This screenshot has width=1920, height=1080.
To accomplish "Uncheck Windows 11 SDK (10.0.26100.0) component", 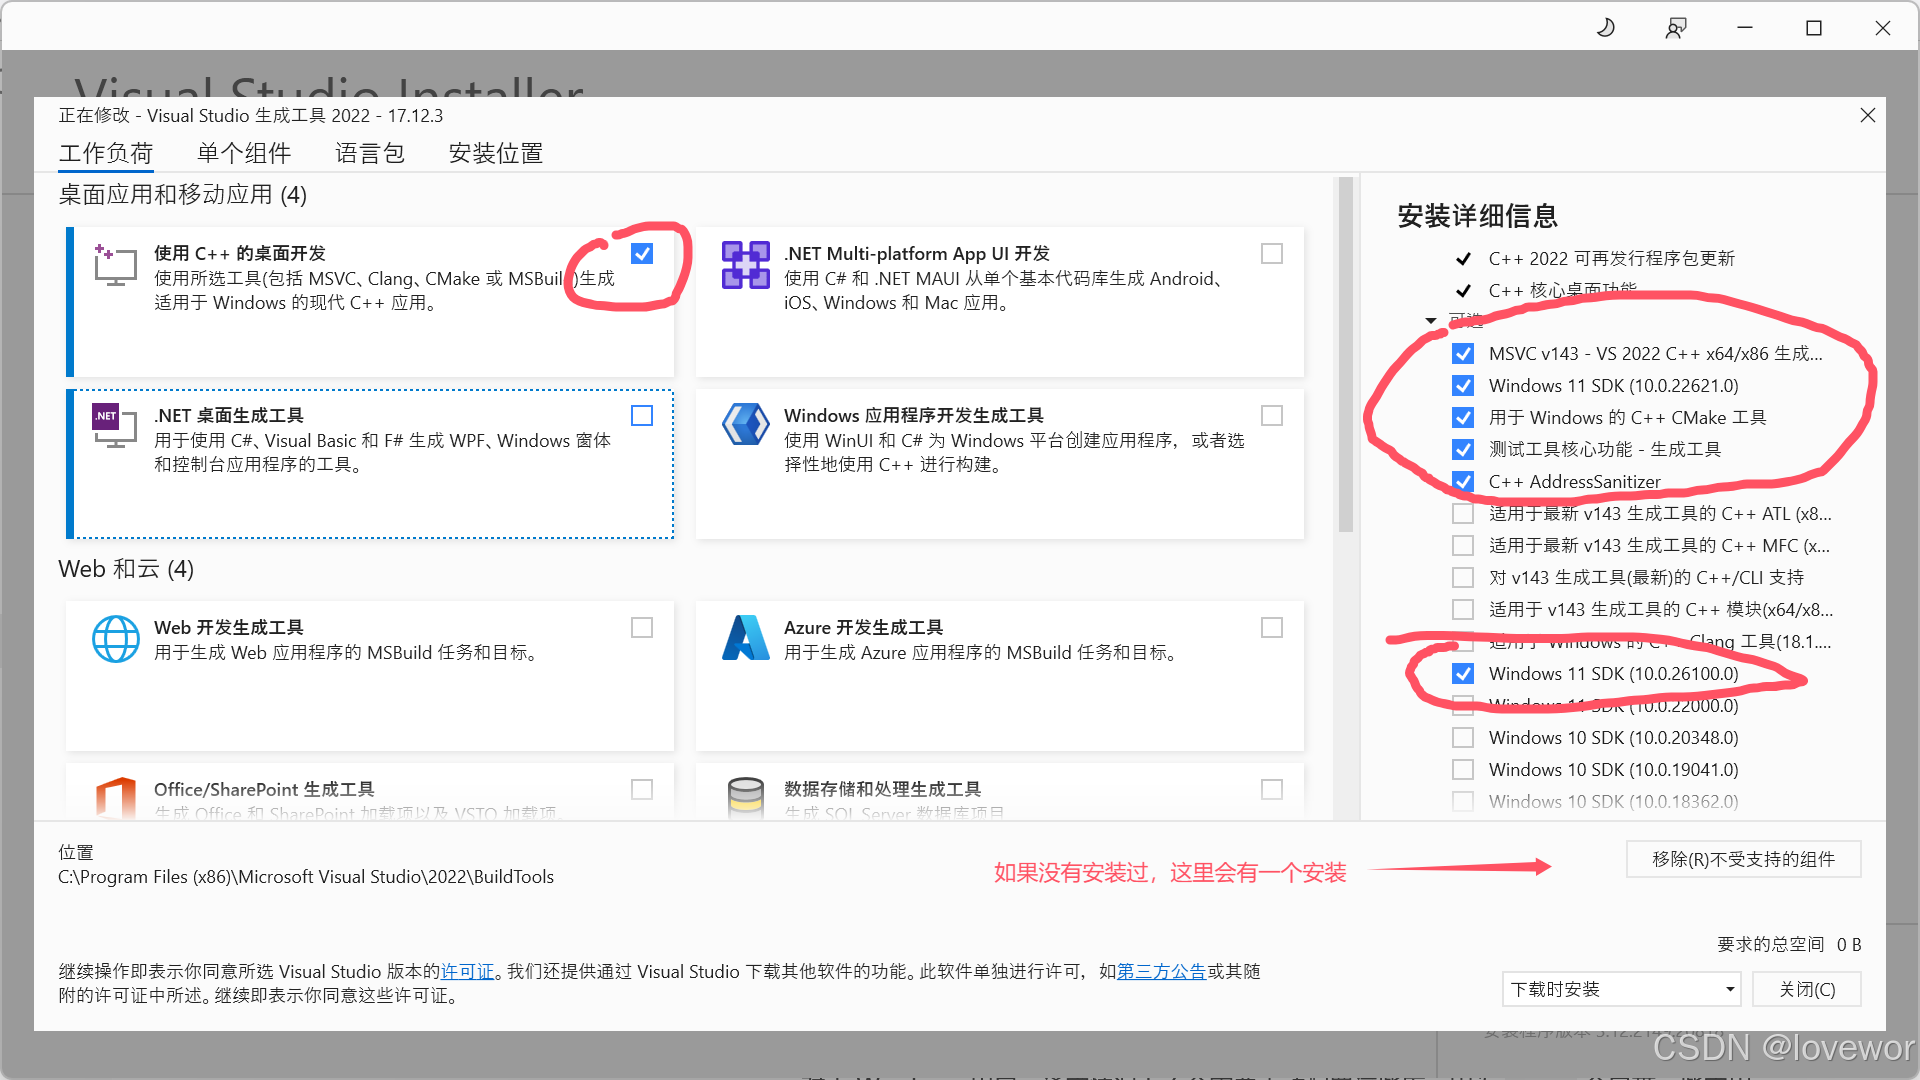I will coord(1463,674).
